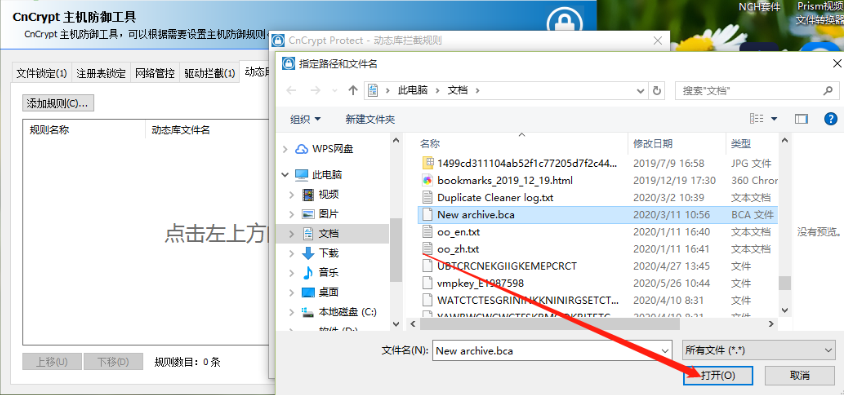Click the change view icon
The width and height of the screenshot is (846, 395).
coord(757,119)
